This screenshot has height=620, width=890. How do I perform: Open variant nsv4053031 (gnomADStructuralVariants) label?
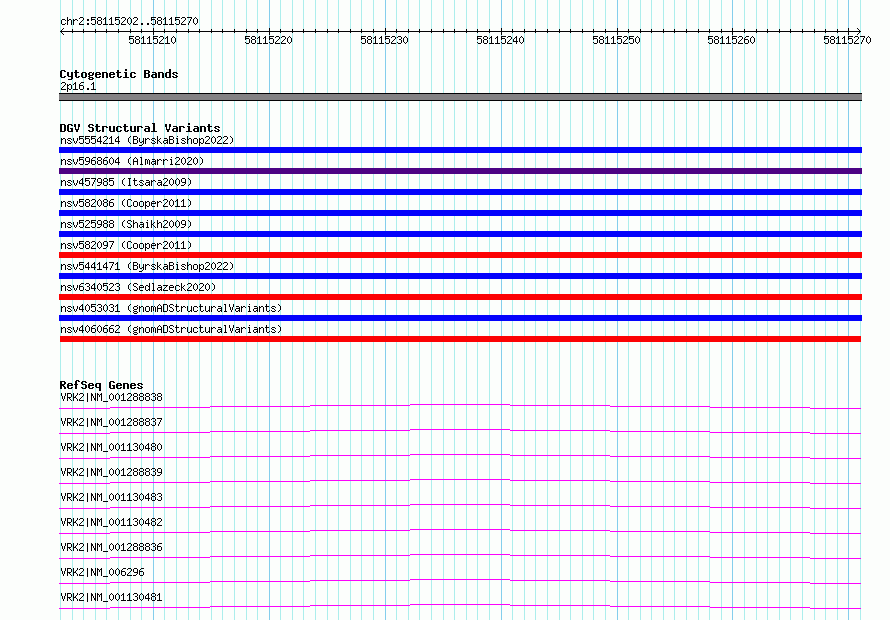171,308
